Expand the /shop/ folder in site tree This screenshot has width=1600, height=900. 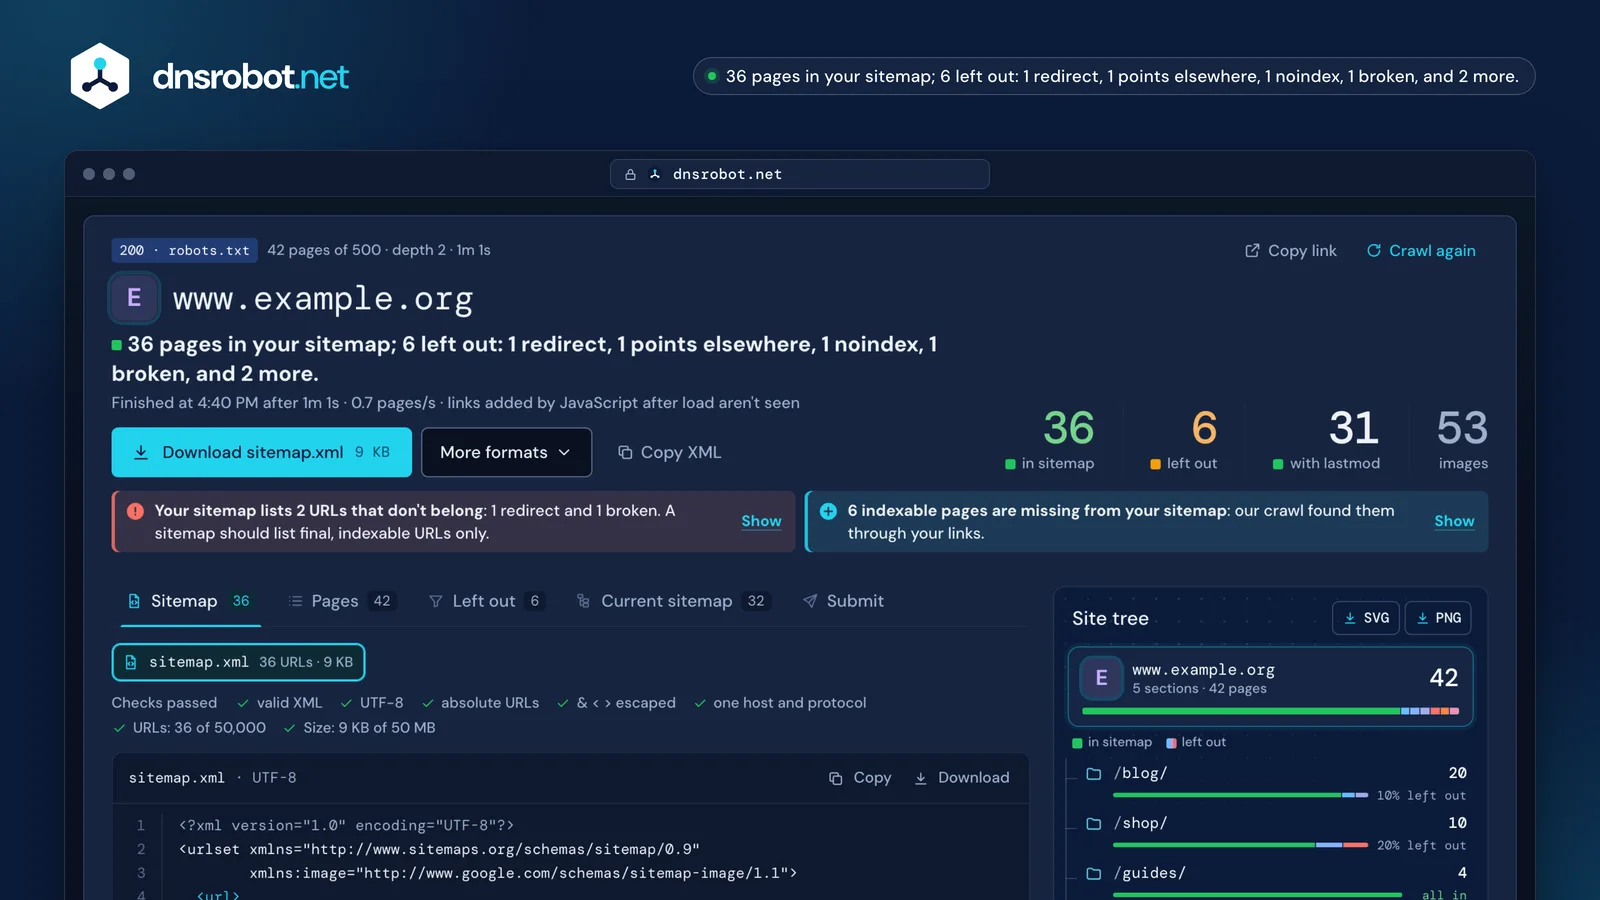tap(1094, 823)
